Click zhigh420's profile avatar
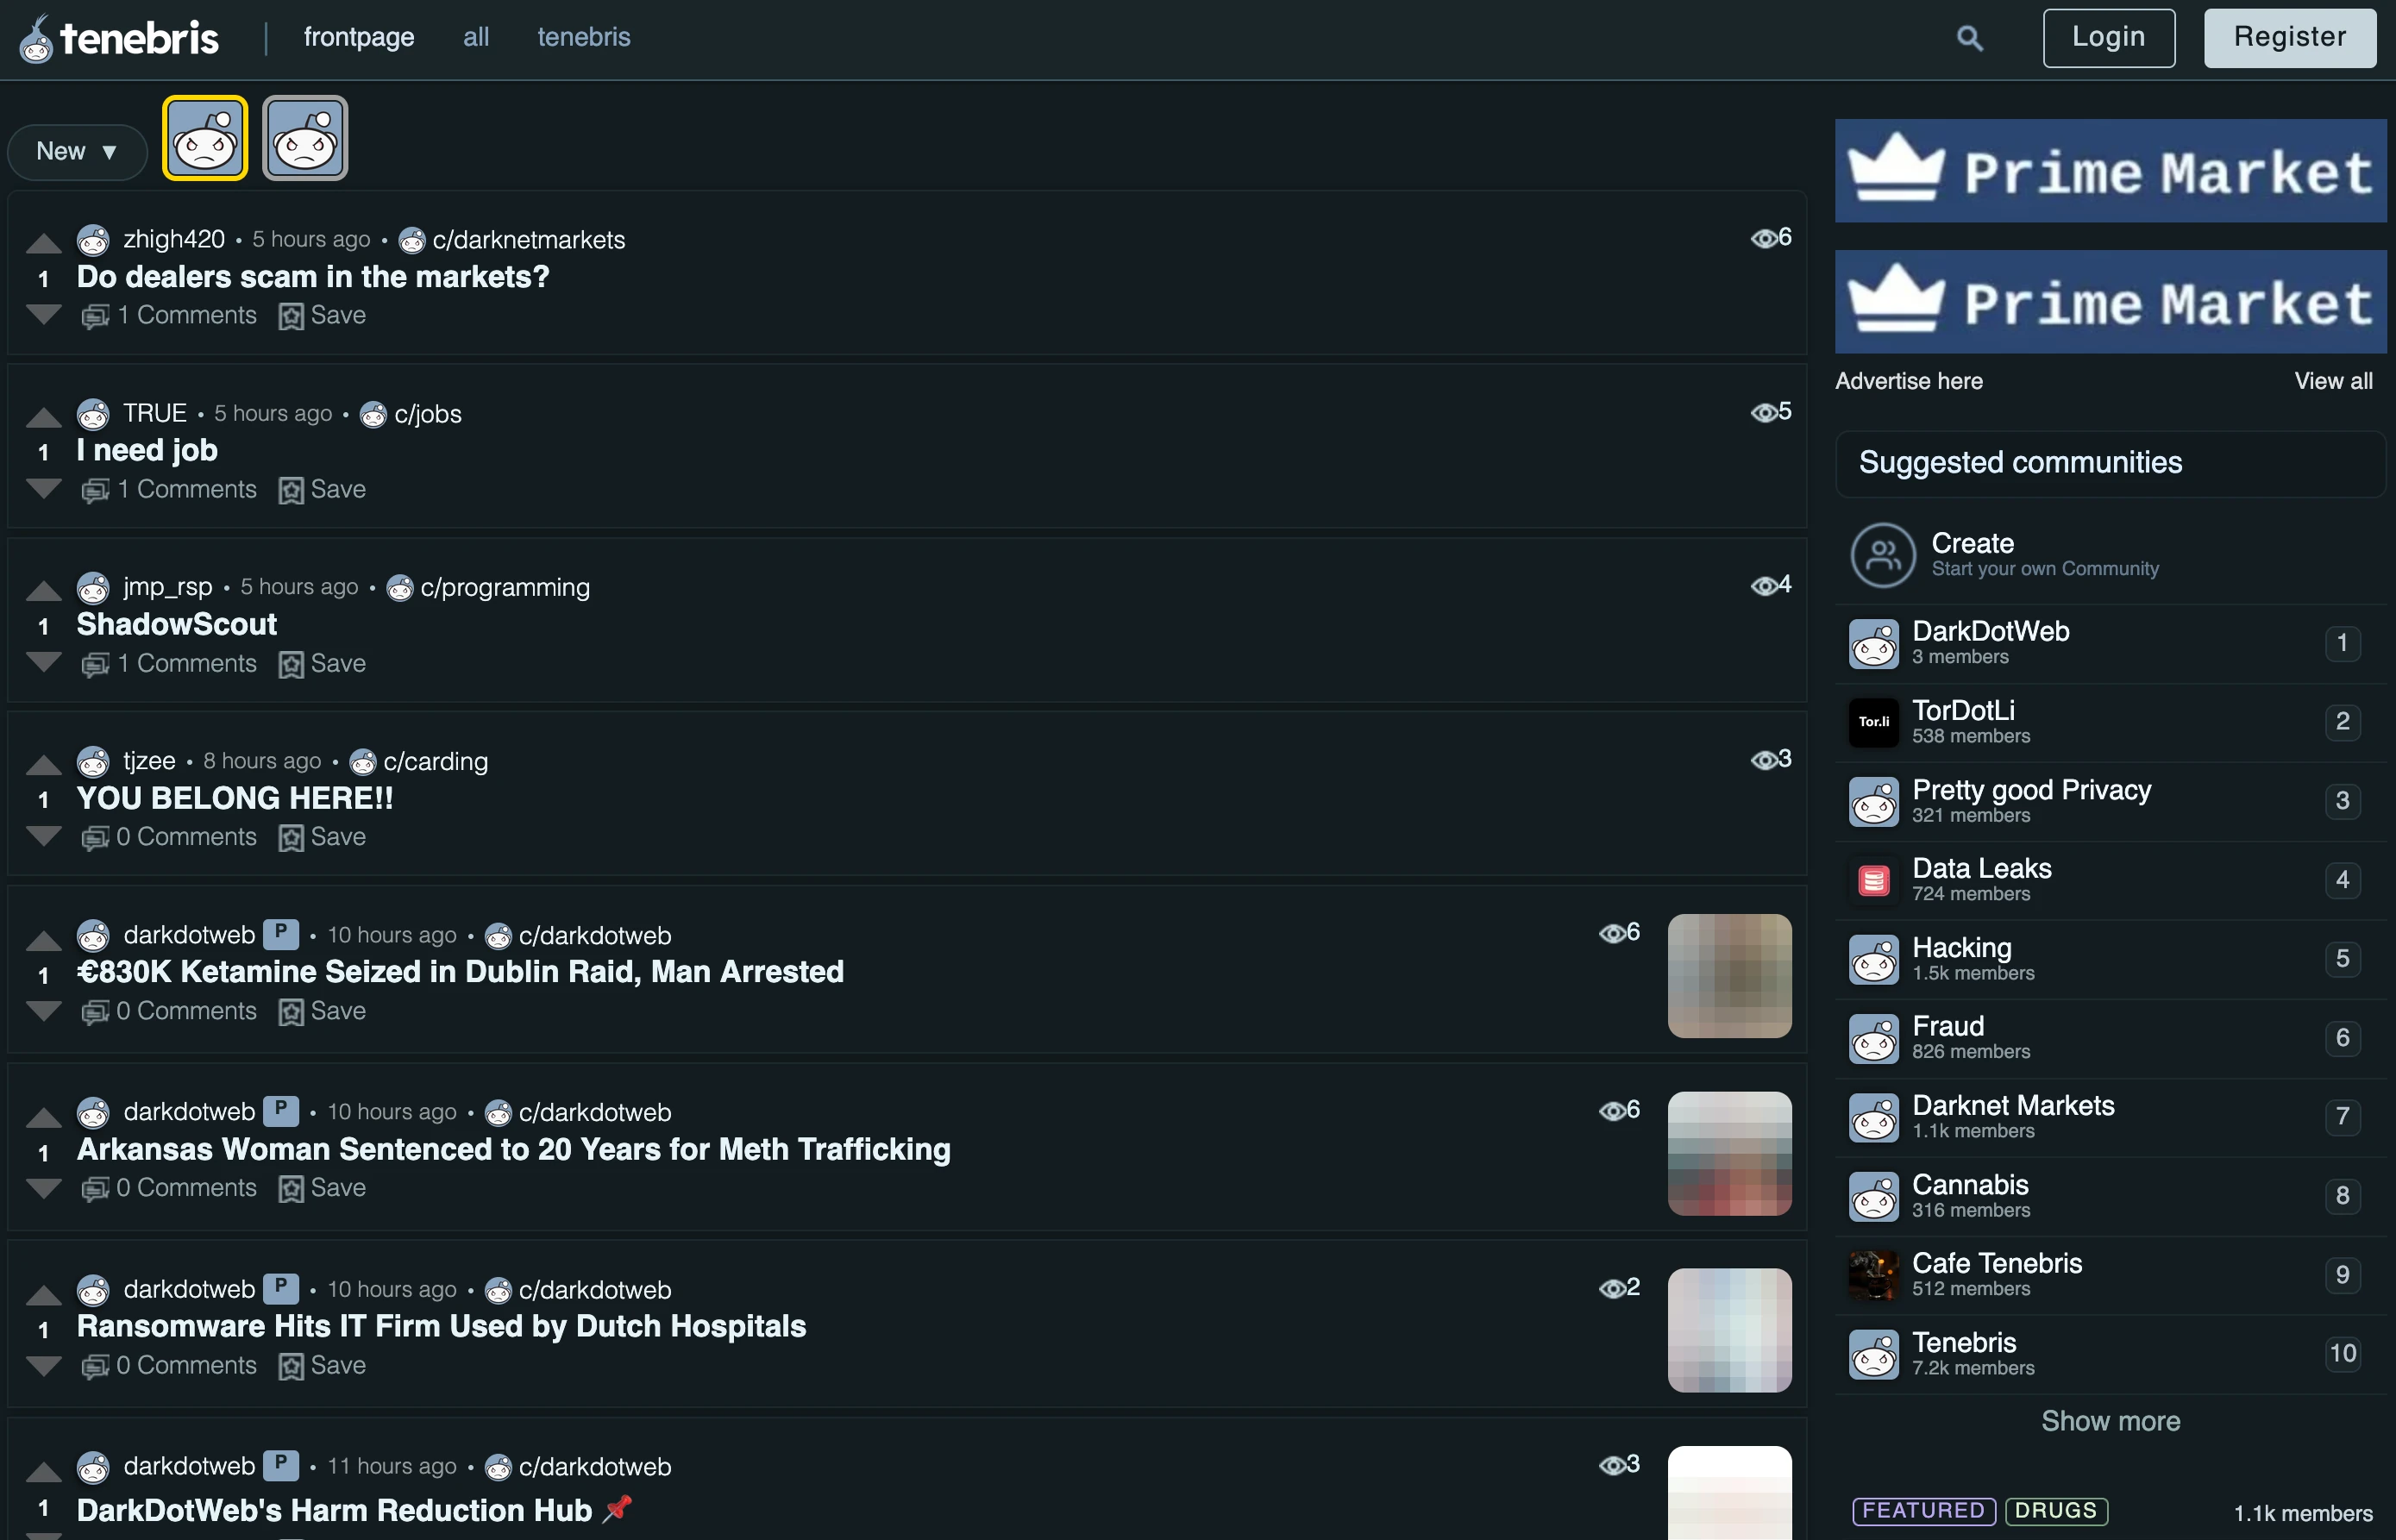 [x=93, y=240]
